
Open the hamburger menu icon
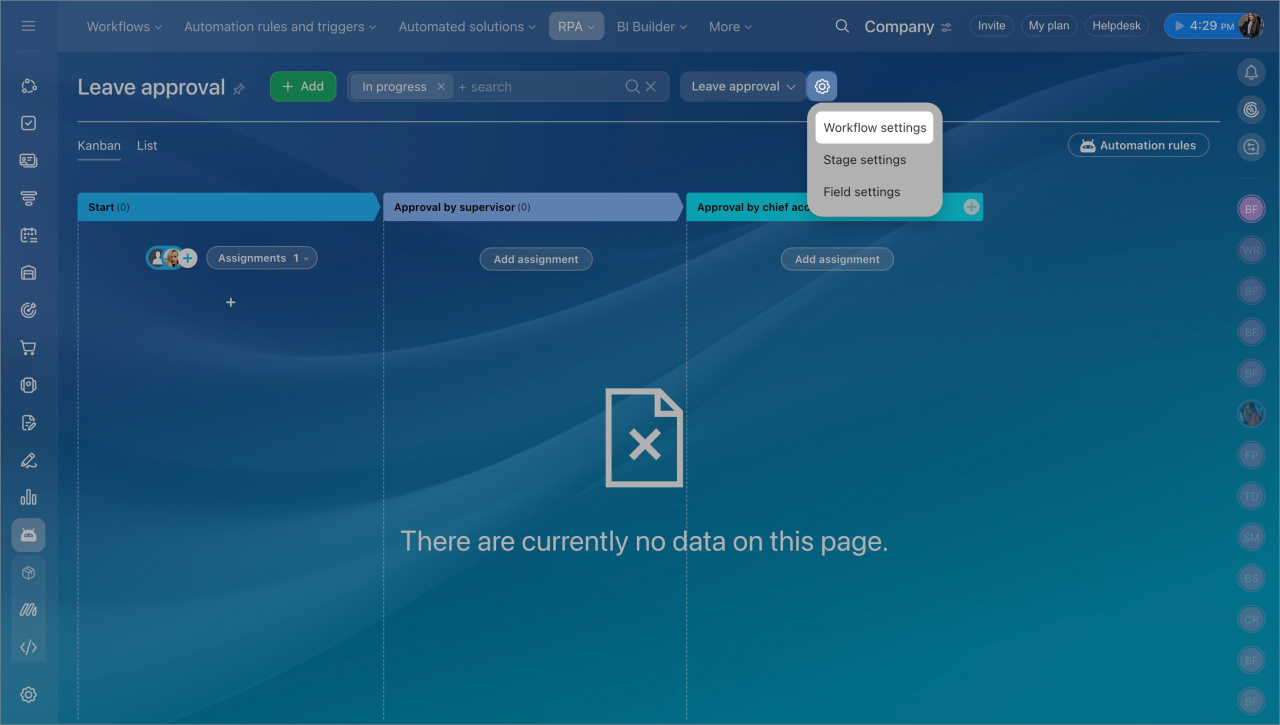pos(28,27)
